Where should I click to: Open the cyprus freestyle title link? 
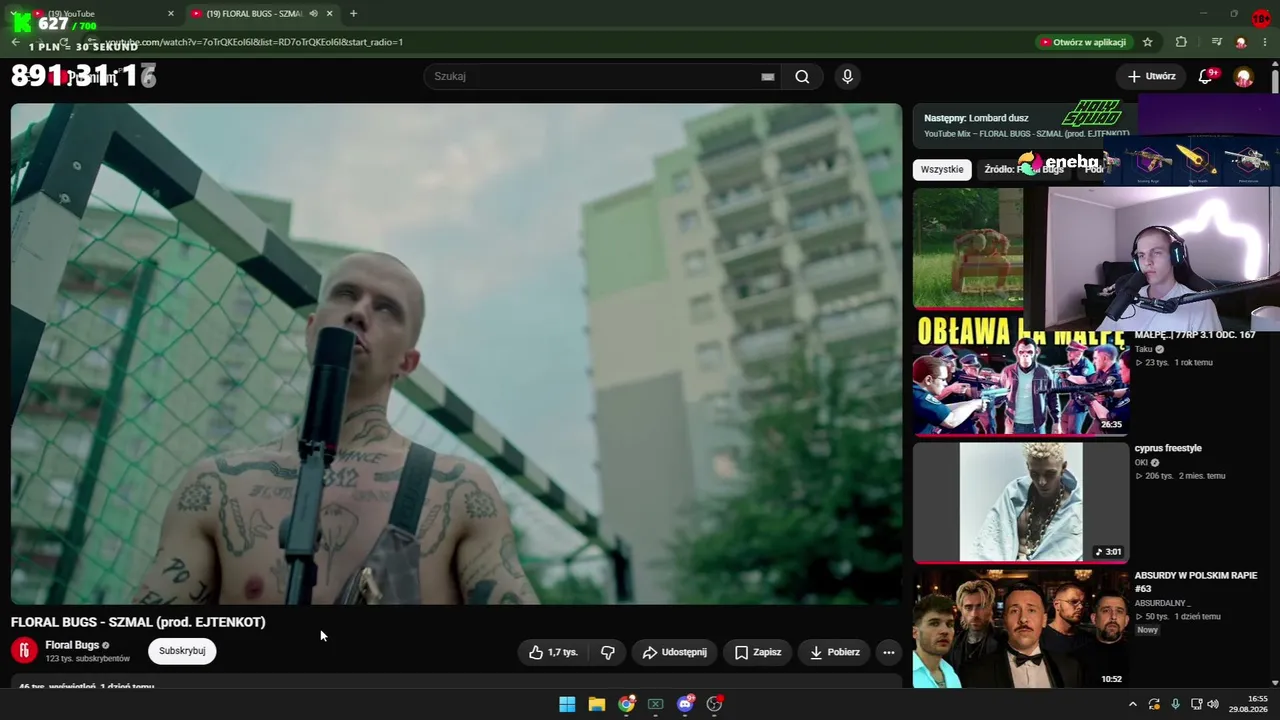pos(1168,449)
